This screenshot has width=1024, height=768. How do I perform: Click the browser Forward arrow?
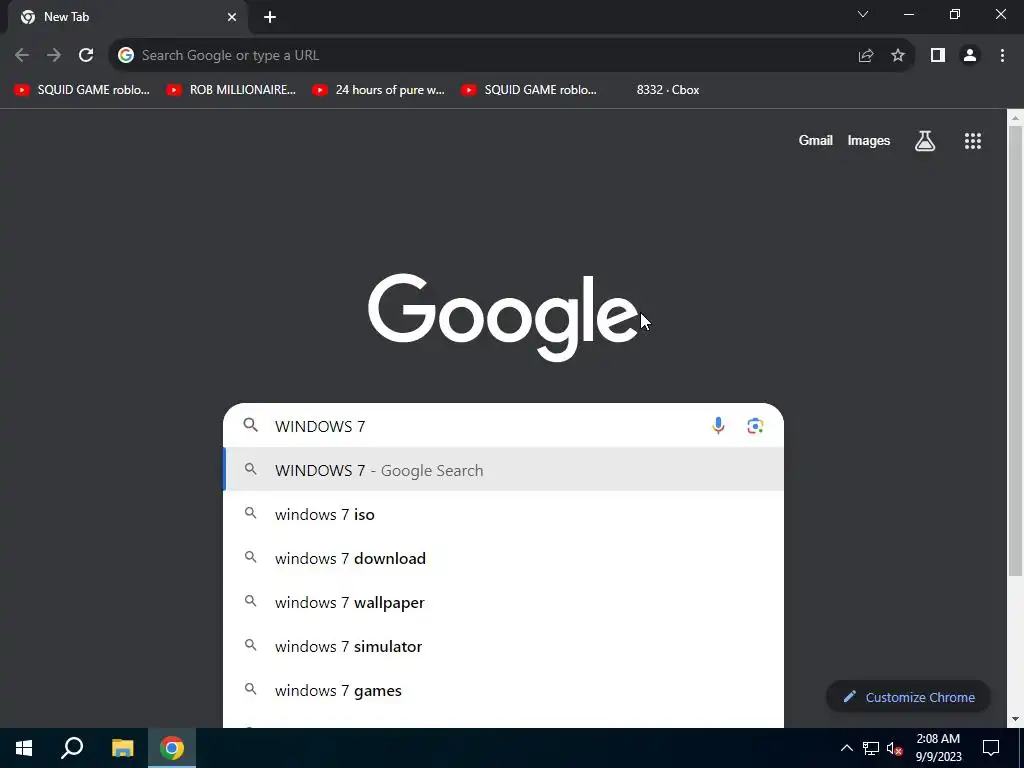point(54,56)
